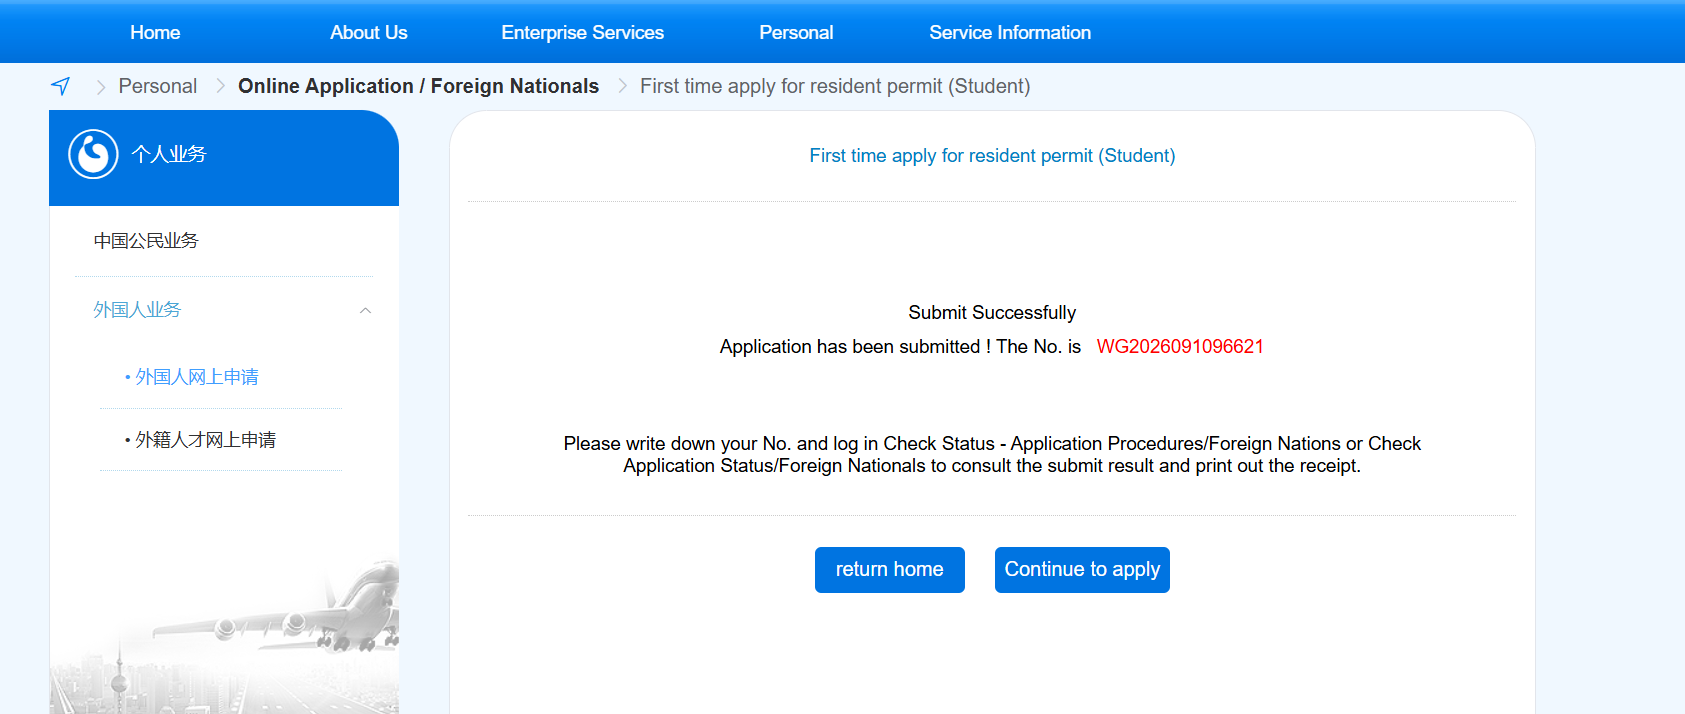Image resolution: width=1685 pixels, height=714 pixels.
Task: Open Personal breadcrumb link
Action: (158, 86)
